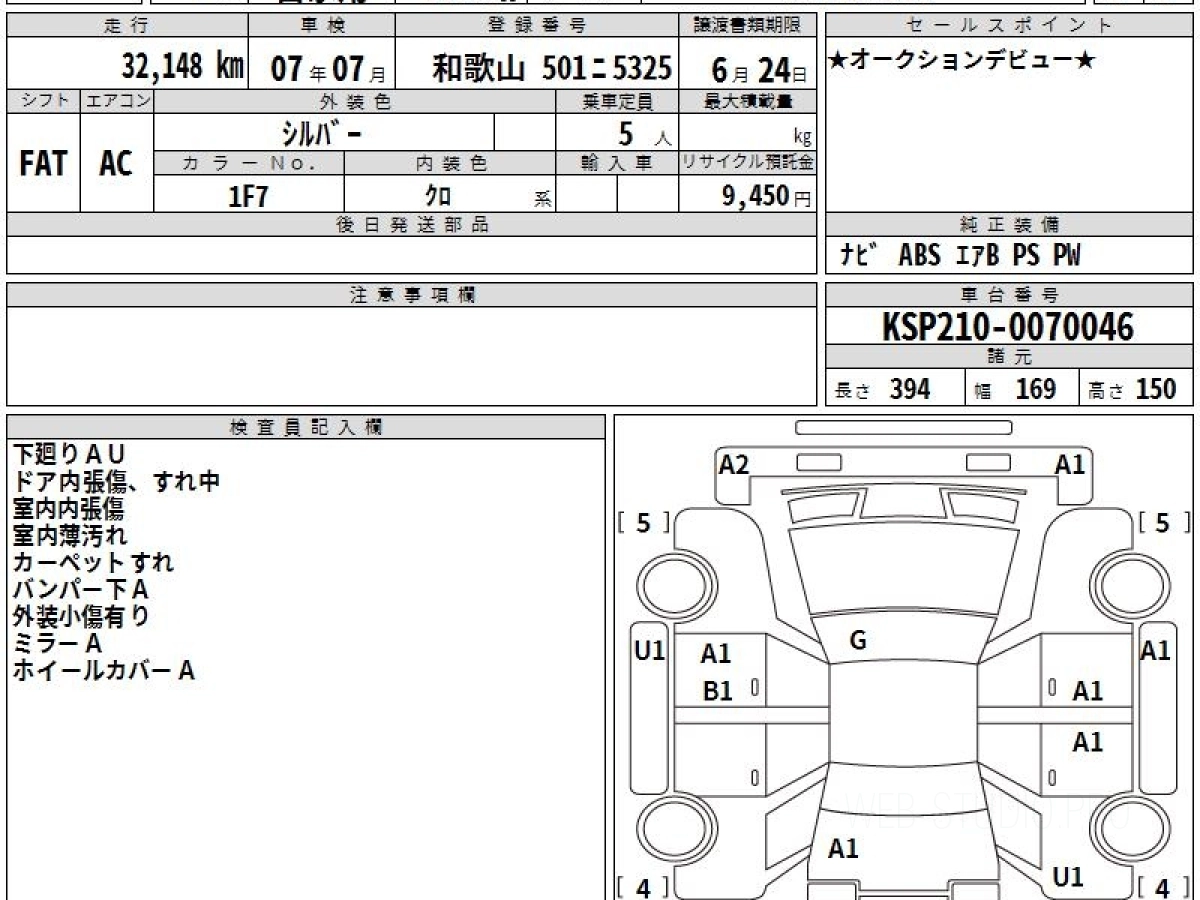Click the 車検 header
Viewport: 1200px width, 900px height.
(322, 26)
